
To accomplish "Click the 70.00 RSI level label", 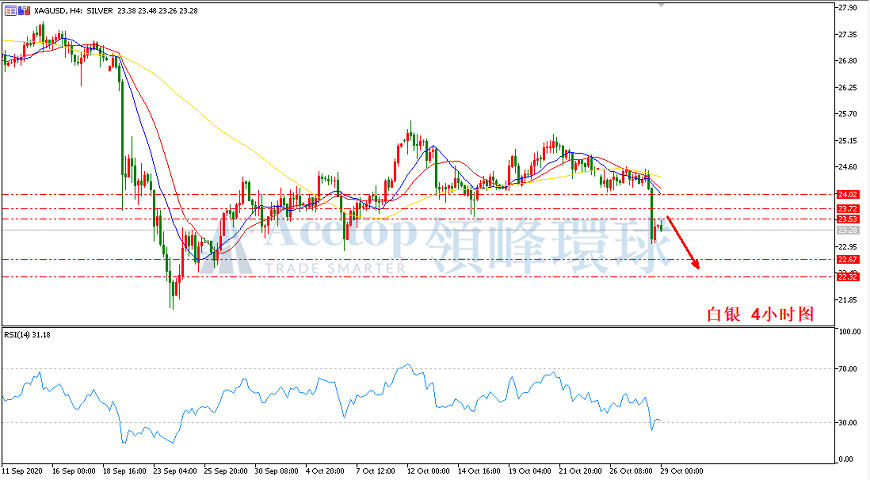I will (x=849, y=368).
